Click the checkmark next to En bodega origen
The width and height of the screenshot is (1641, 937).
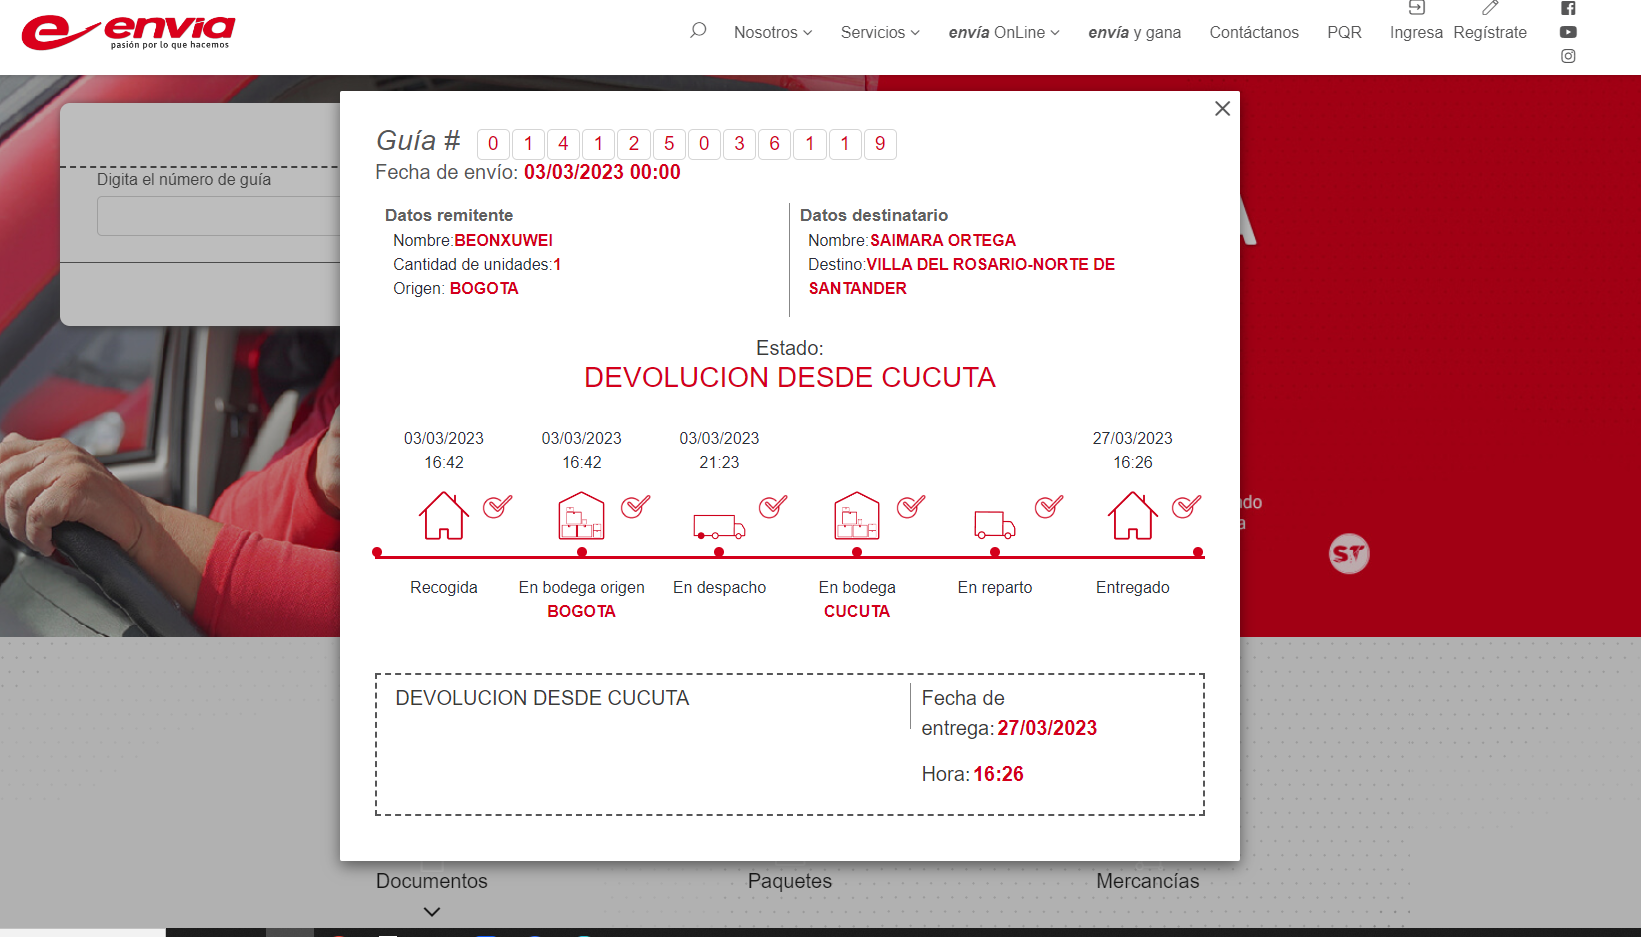pyautogui.click(x=636, y=506)
